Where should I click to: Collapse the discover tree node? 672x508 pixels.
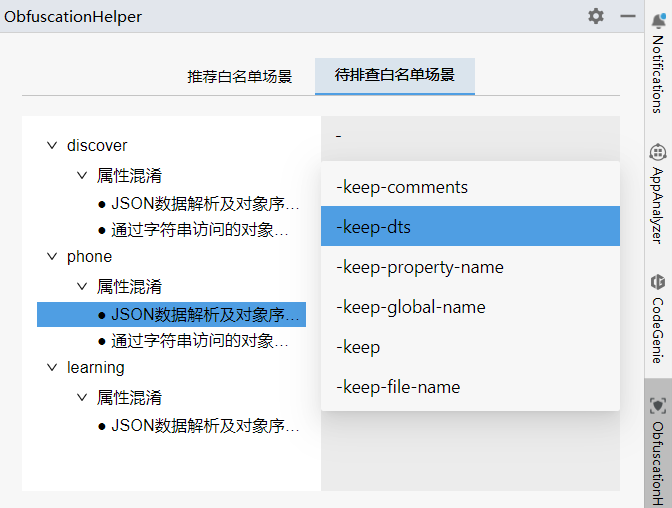52,146
